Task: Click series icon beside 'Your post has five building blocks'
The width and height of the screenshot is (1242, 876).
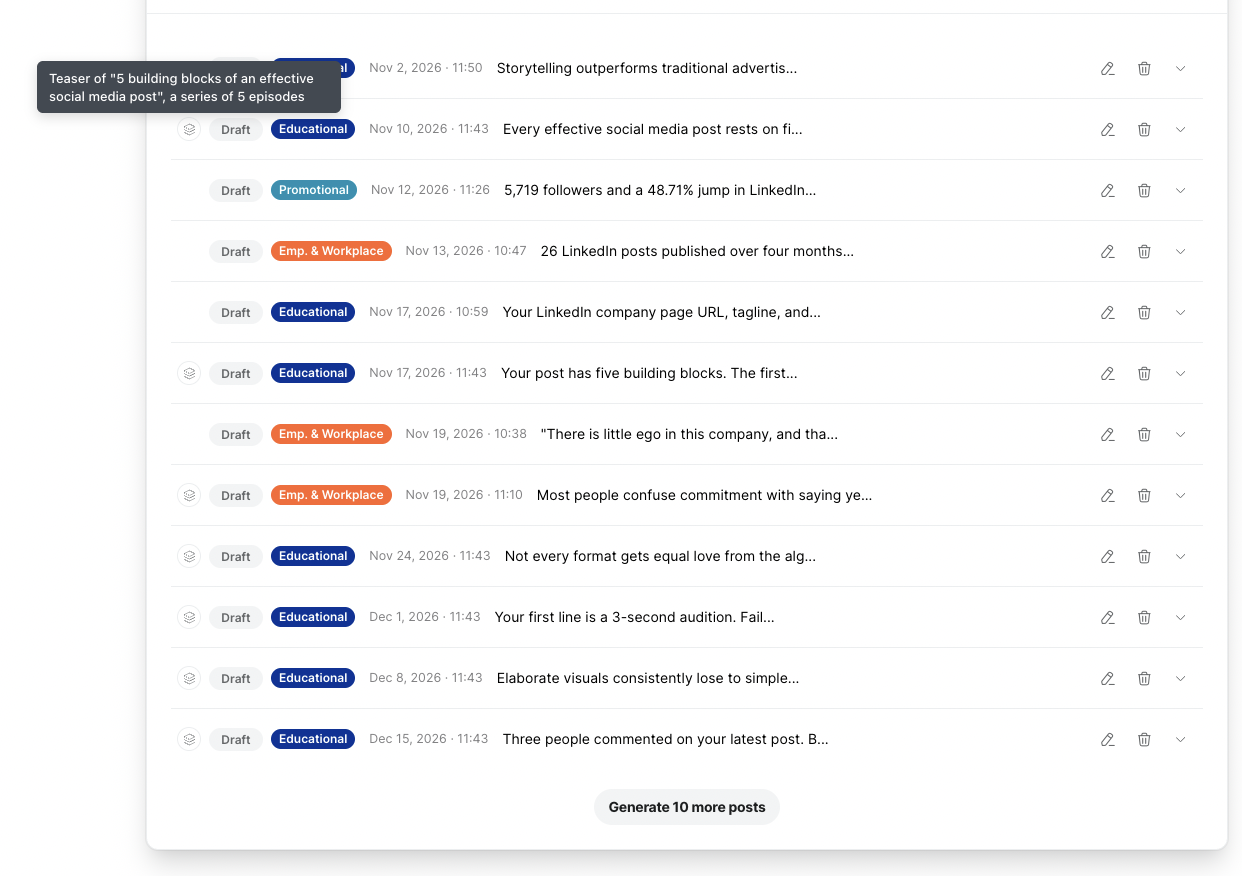Action: point(189,373)
